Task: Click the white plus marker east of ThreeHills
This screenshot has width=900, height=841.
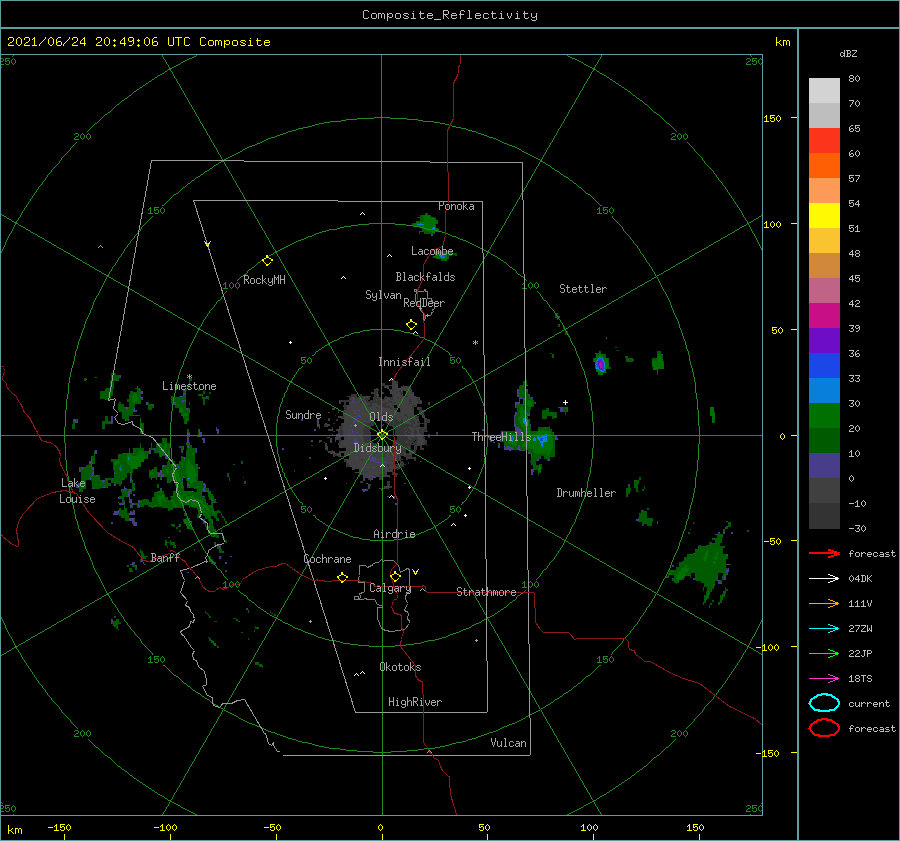Action: (x=565, y=402)
